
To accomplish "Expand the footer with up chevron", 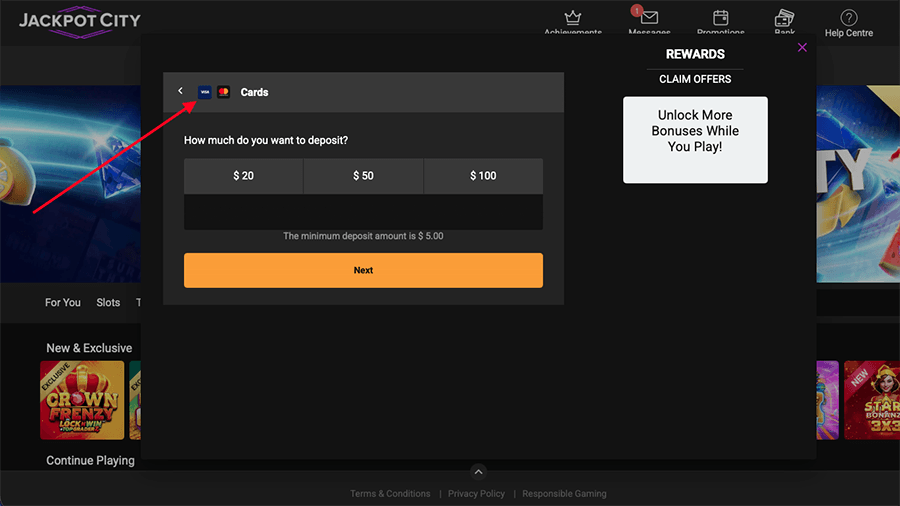I will coord(478,472).
